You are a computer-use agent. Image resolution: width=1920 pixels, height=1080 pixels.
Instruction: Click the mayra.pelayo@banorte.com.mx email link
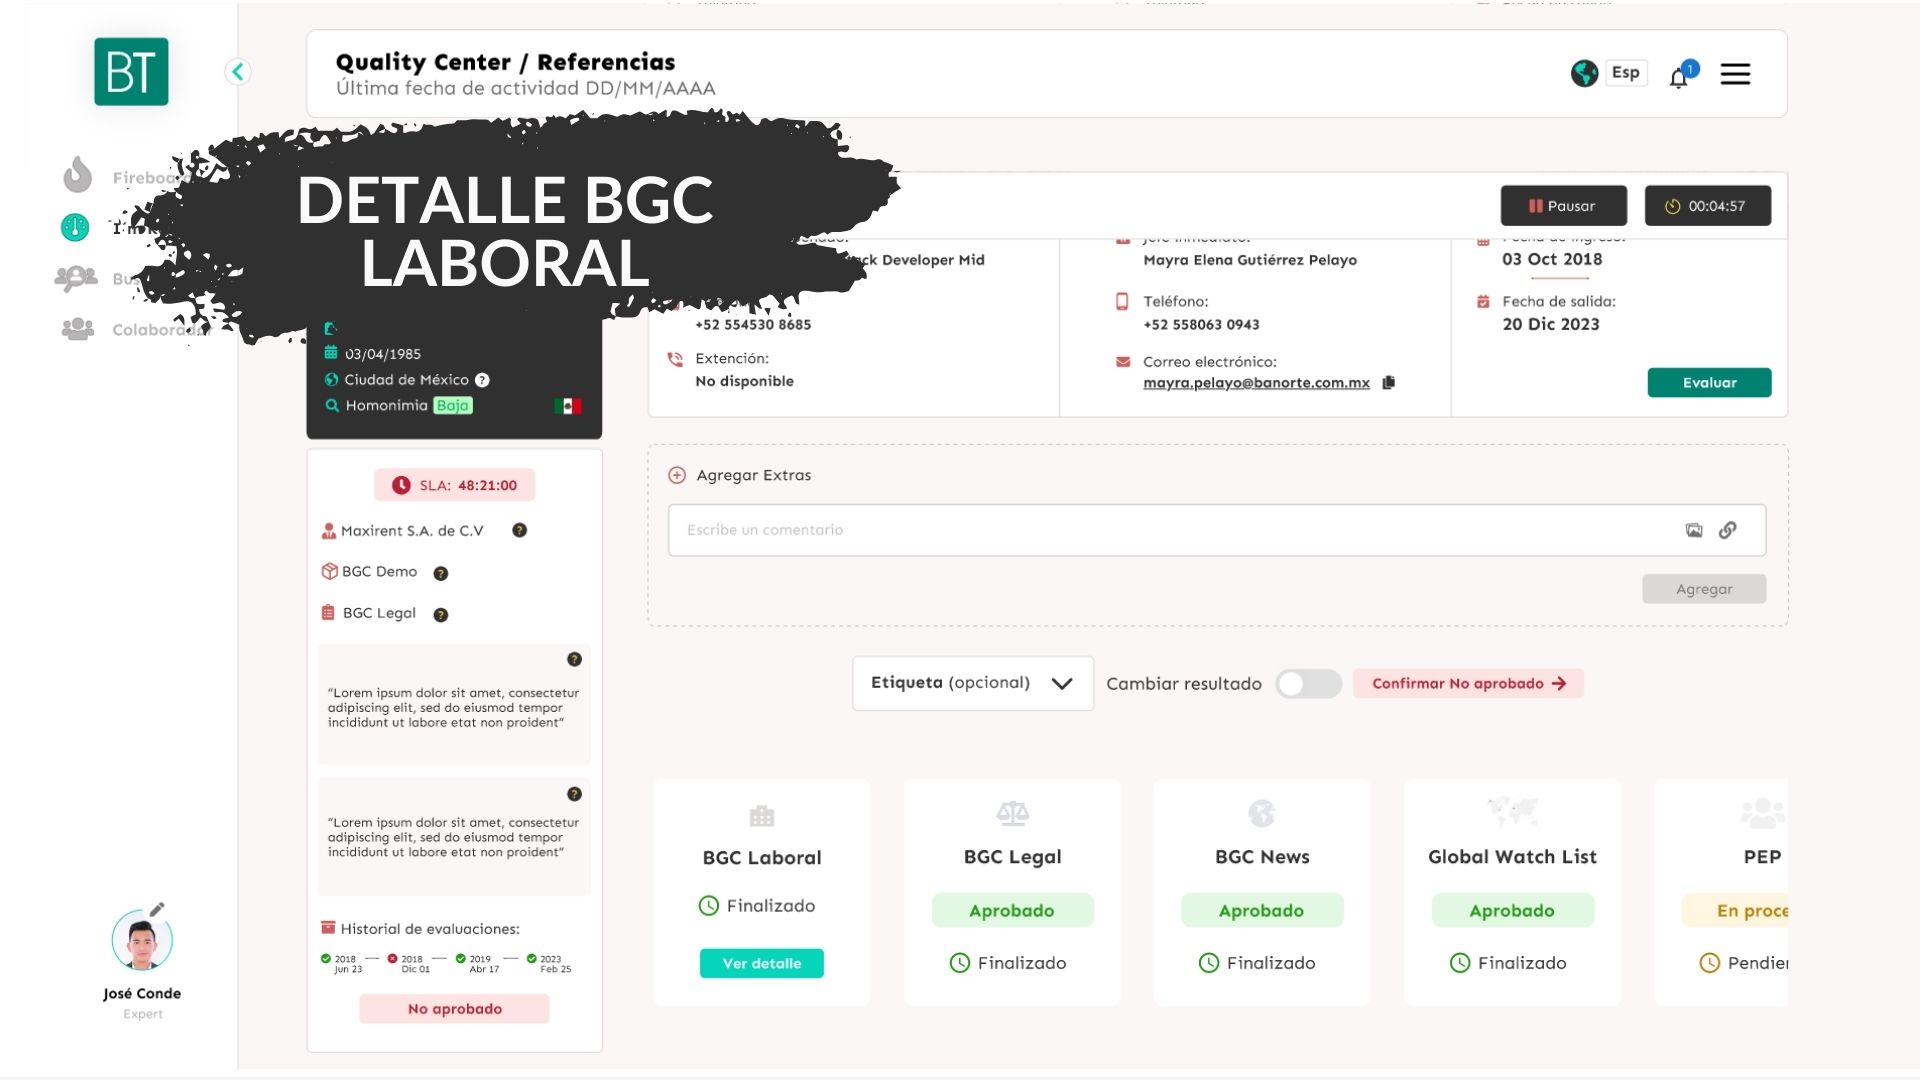(x=1256, y=383)
